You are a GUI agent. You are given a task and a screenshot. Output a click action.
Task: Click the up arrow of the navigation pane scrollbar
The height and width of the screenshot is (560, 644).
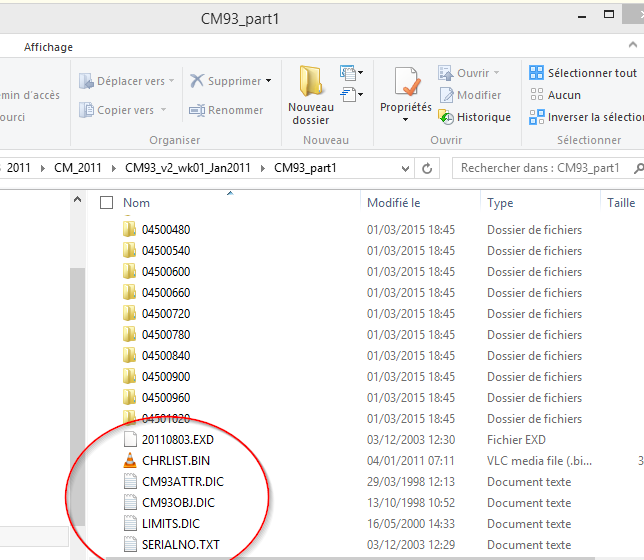(77, 200)
